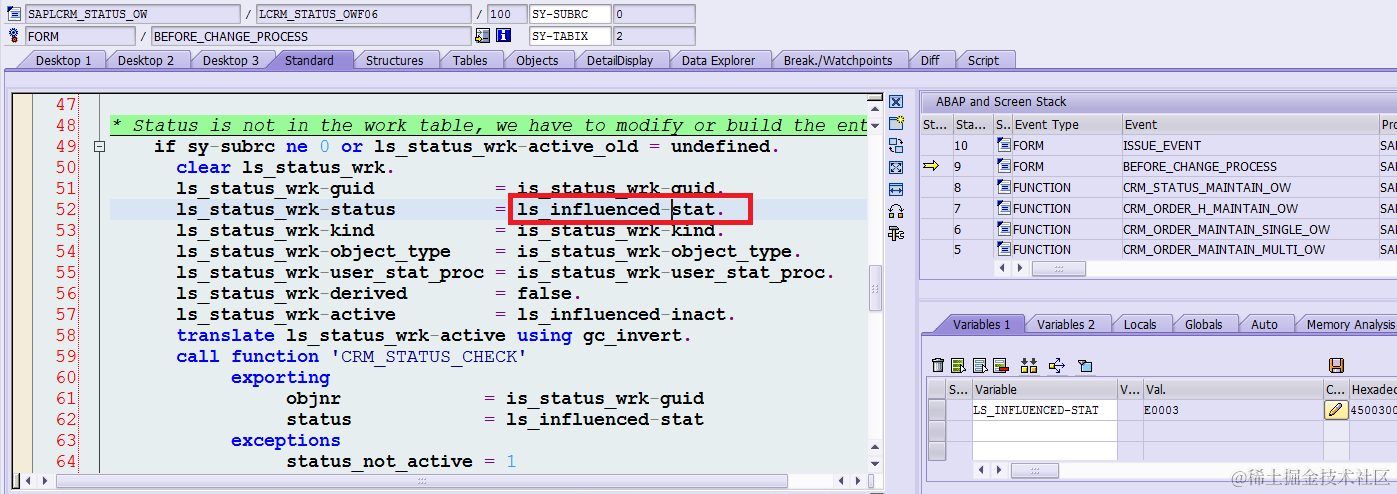This screenshot has width=1397, height=494.
Task: Click the blue branching arrow icon
Action: coord(1057,366)
